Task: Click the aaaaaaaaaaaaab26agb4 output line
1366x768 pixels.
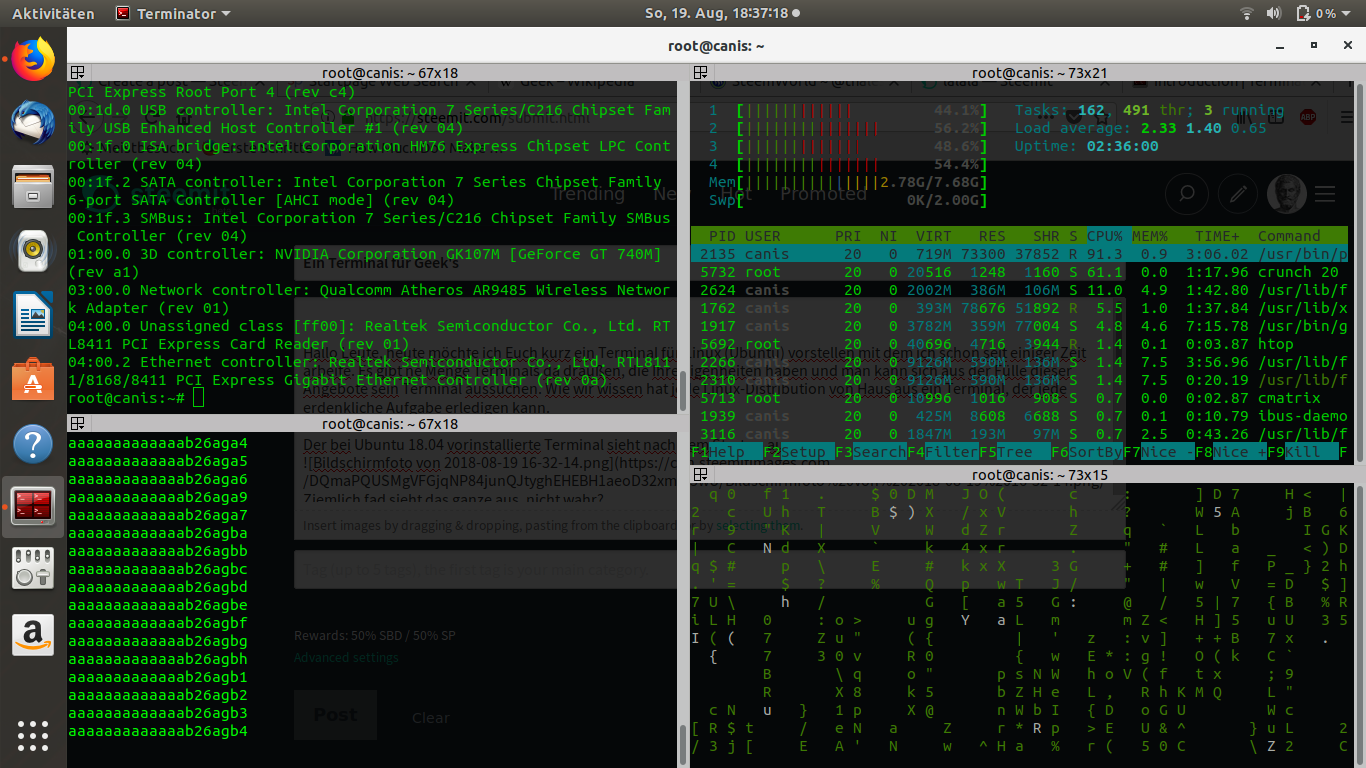Action: click(x=158, y=731)
